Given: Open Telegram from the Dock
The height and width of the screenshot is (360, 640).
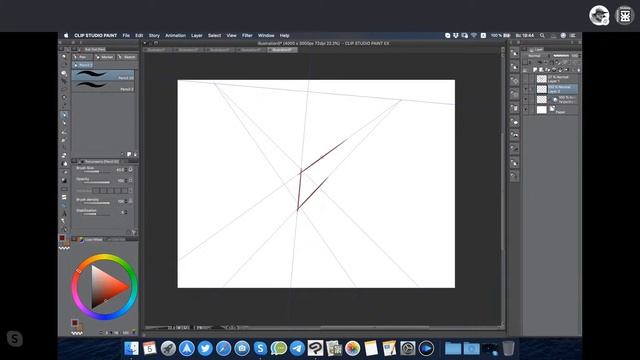Looking at the screenshot, I should (297, 348).
